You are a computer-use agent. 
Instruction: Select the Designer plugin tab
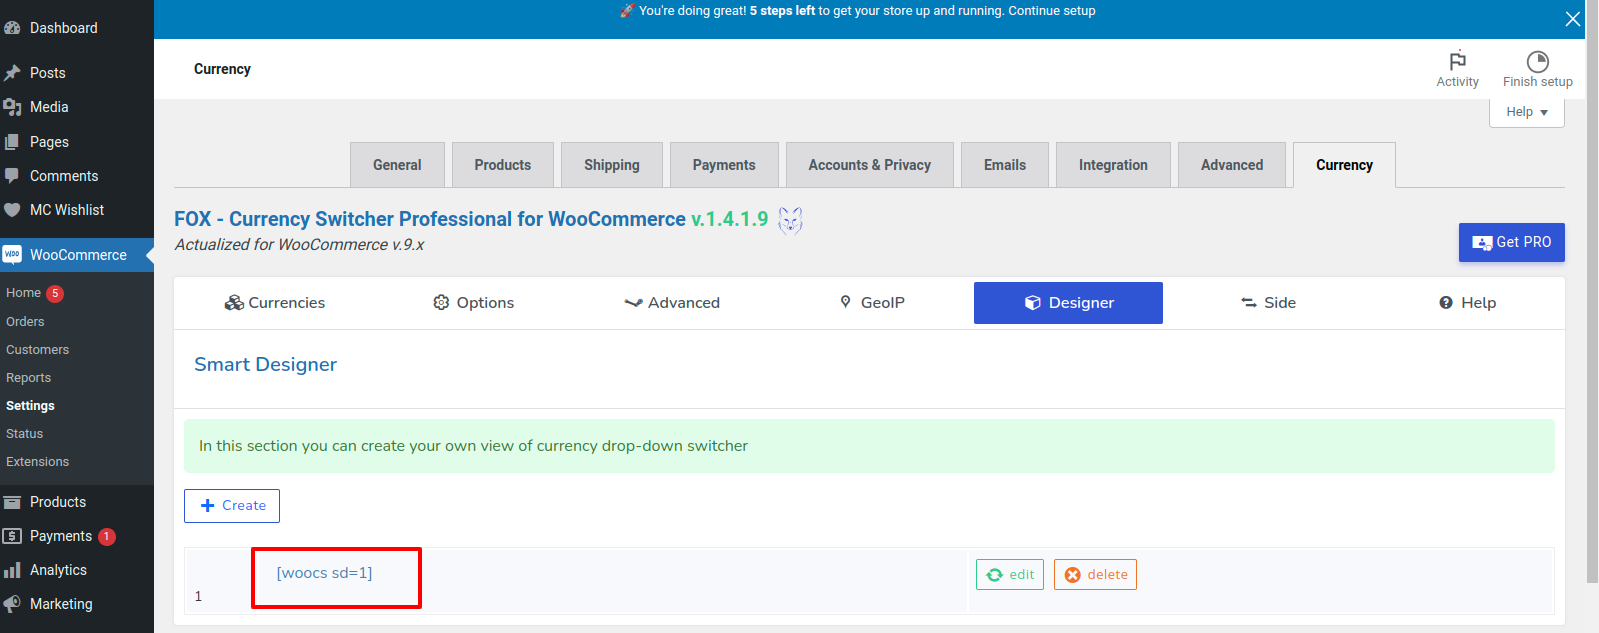[1068, 303]
